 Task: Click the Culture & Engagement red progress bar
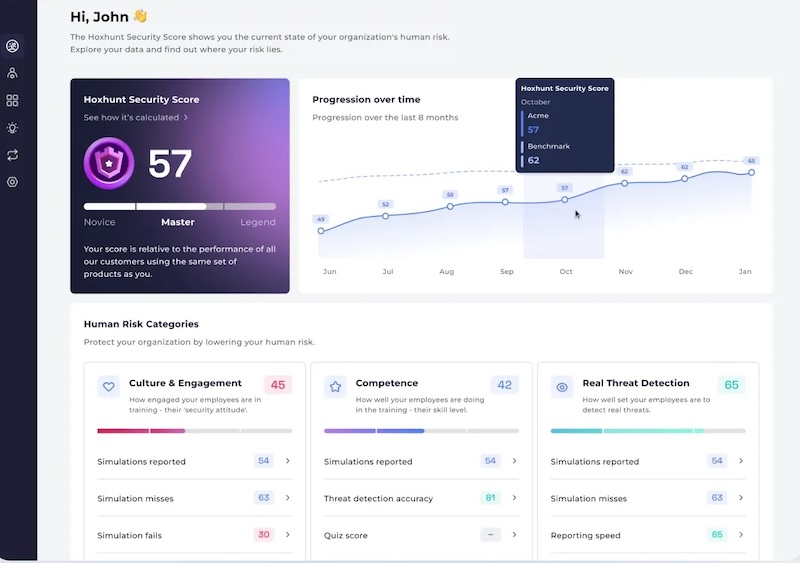coord(195,431)
